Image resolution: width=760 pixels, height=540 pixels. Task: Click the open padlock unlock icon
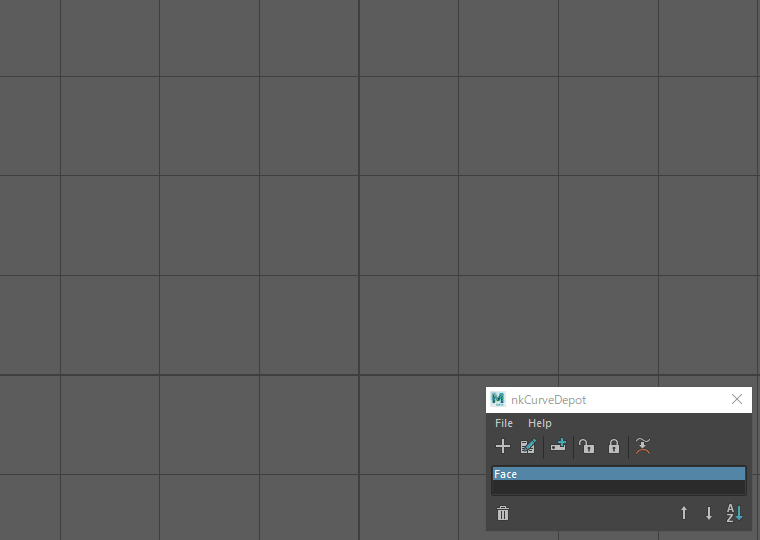coord(586,446)
